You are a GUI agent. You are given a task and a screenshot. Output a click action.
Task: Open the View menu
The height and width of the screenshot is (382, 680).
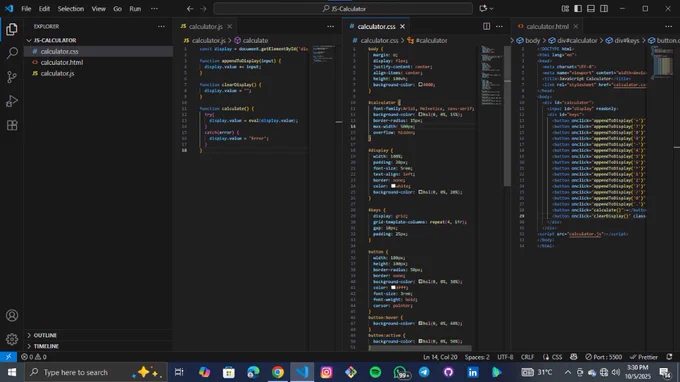[98, 9]
